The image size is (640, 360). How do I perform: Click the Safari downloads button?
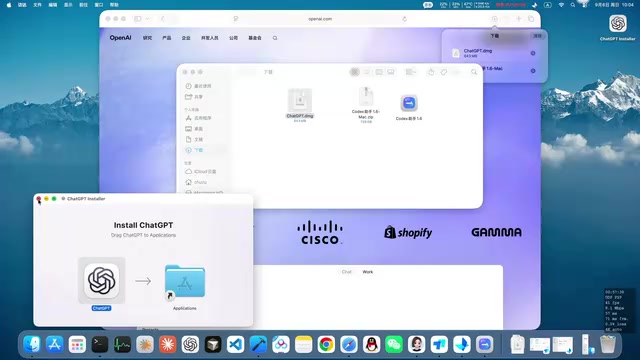click(494, 19)
